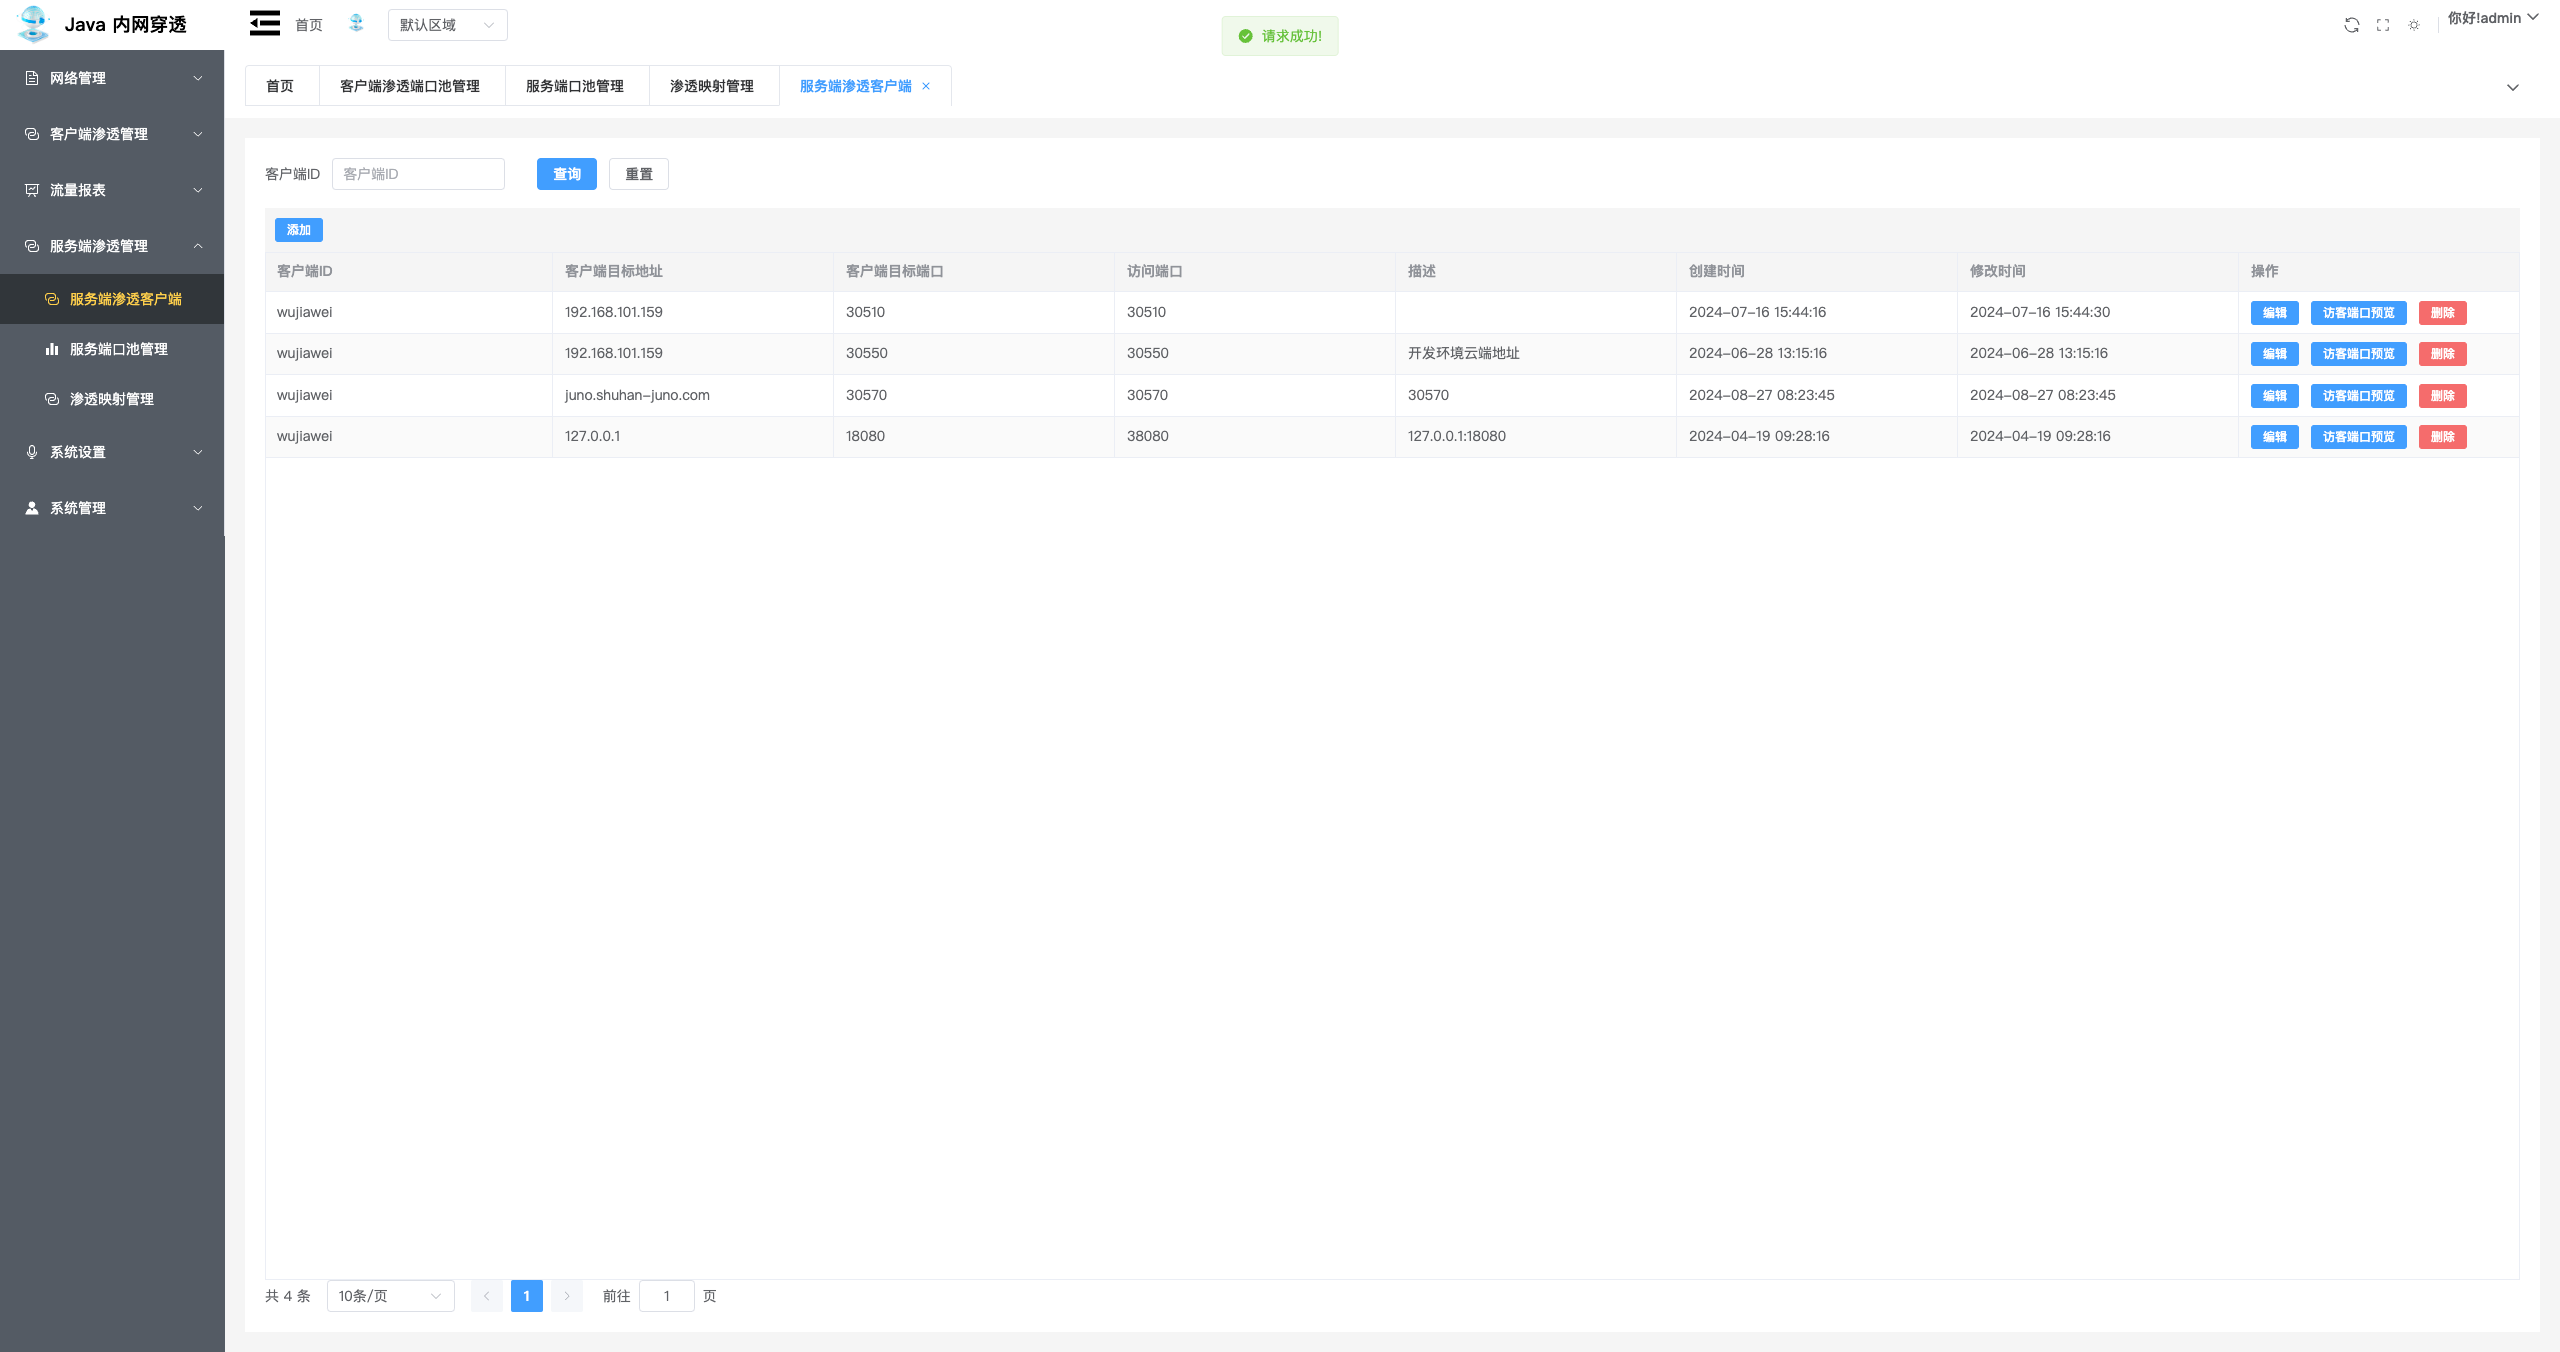Click the 查询 button

566,174
